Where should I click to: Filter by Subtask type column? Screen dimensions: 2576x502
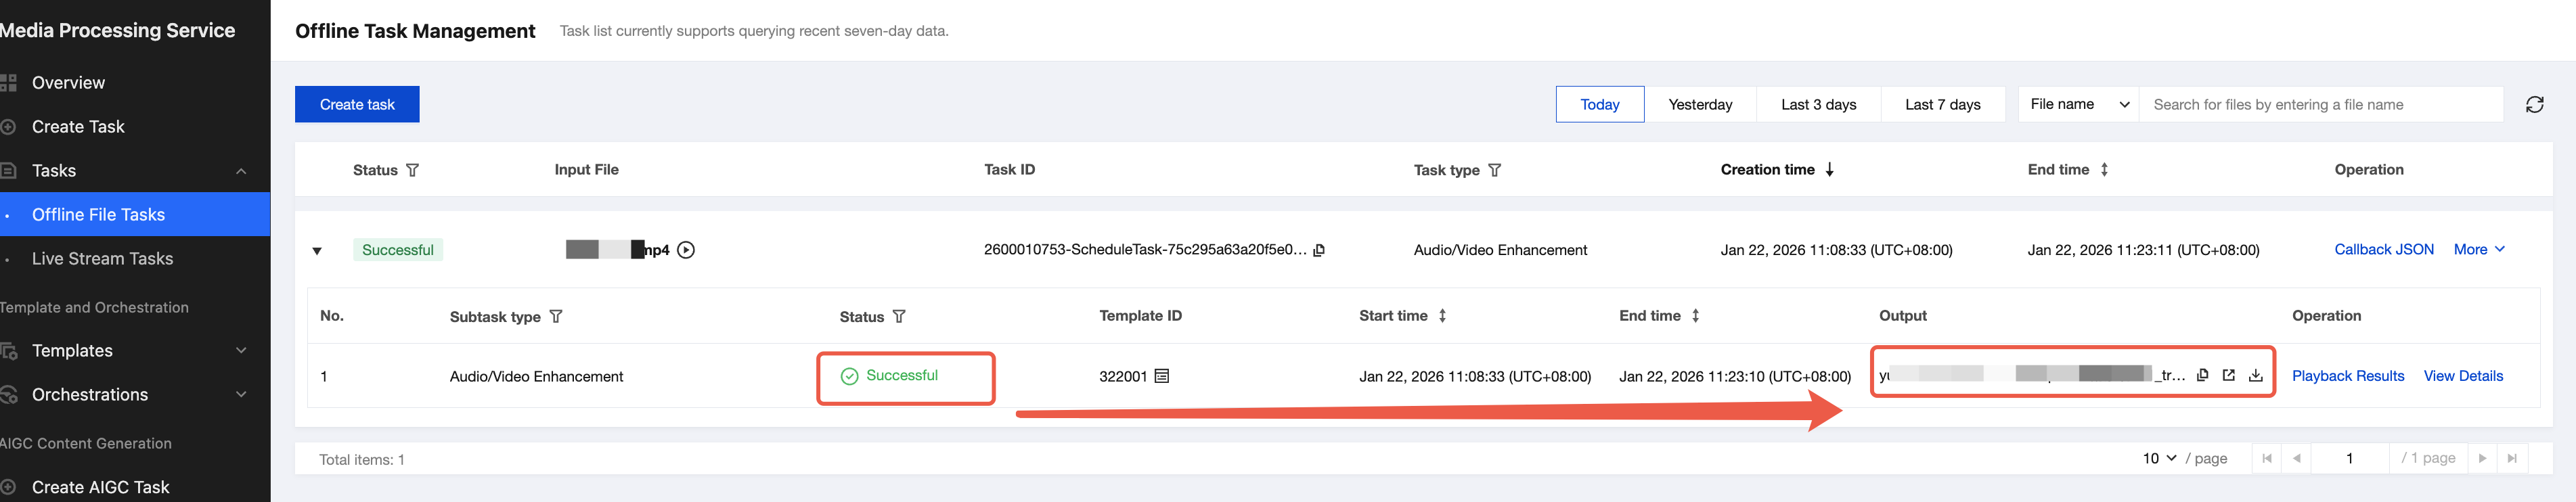click(x=556, y=316)
